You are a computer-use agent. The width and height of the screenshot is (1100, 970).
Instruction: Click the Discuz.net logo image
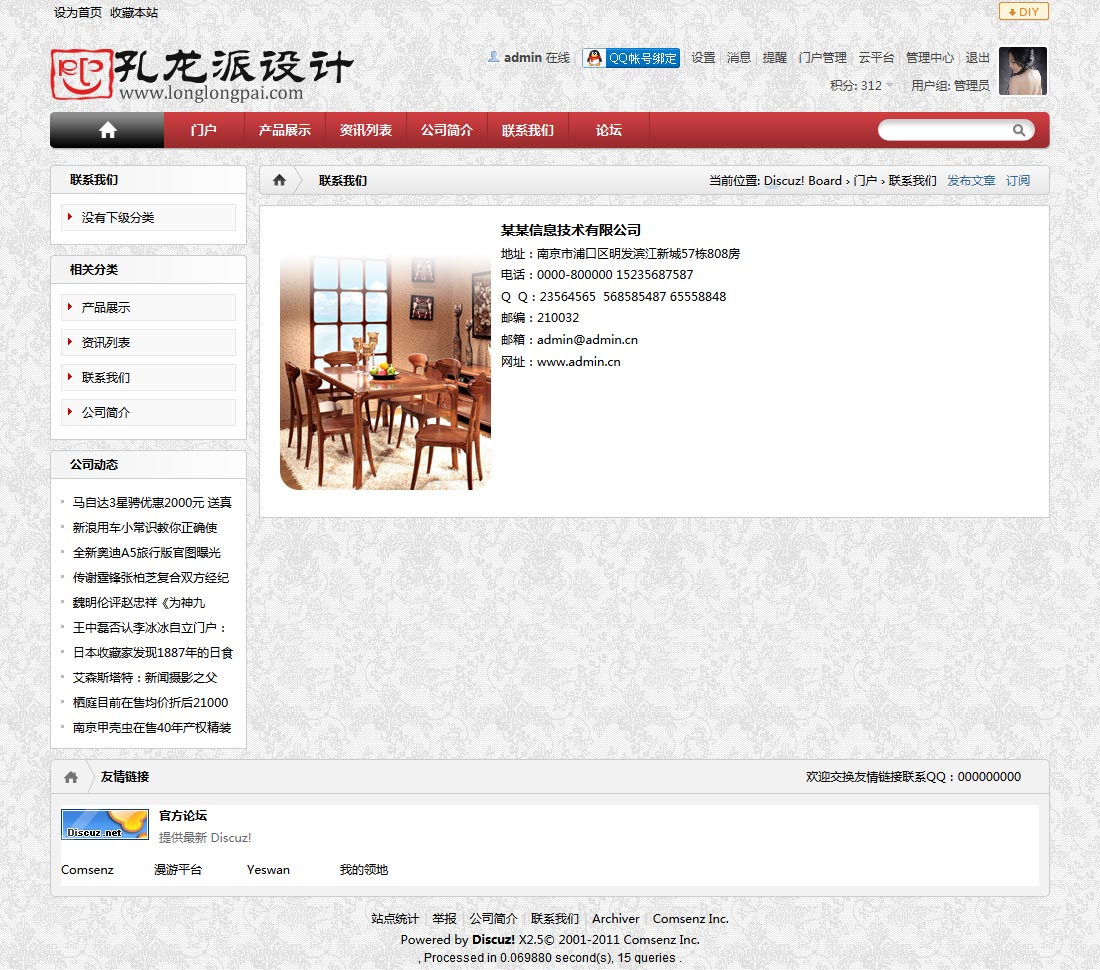[105, 824]
